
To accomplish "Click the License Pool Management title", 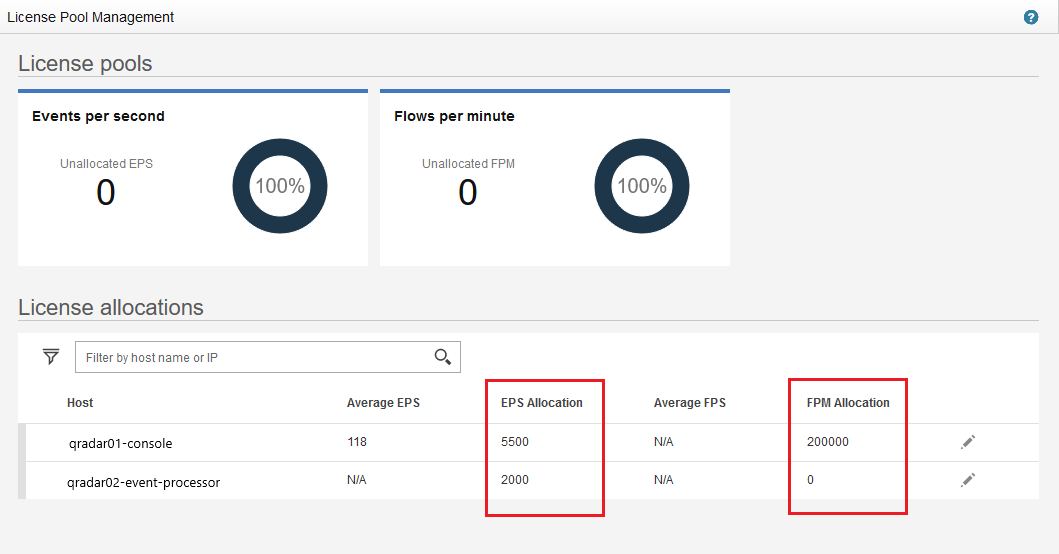I will coord(91,18).
